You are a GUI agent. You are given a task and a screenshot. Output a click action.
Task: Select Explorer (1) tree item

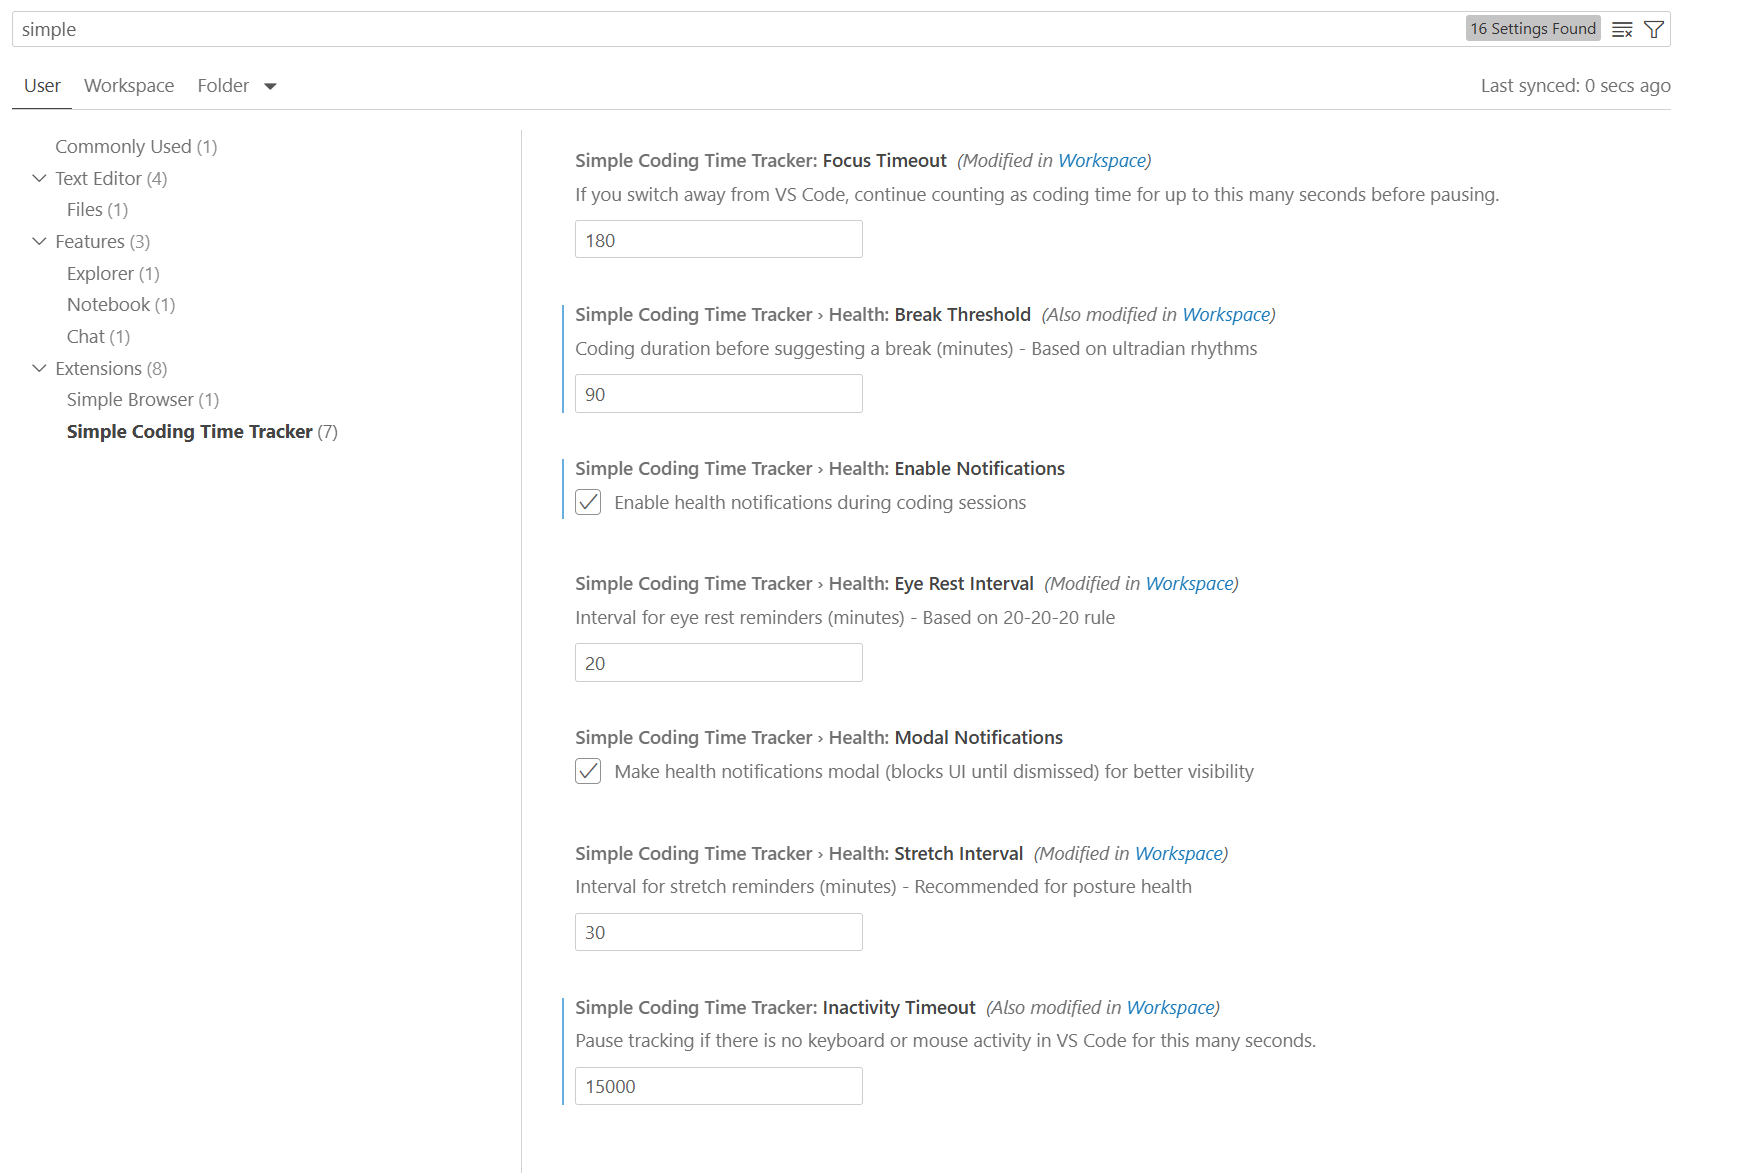[x=113, y=274]
